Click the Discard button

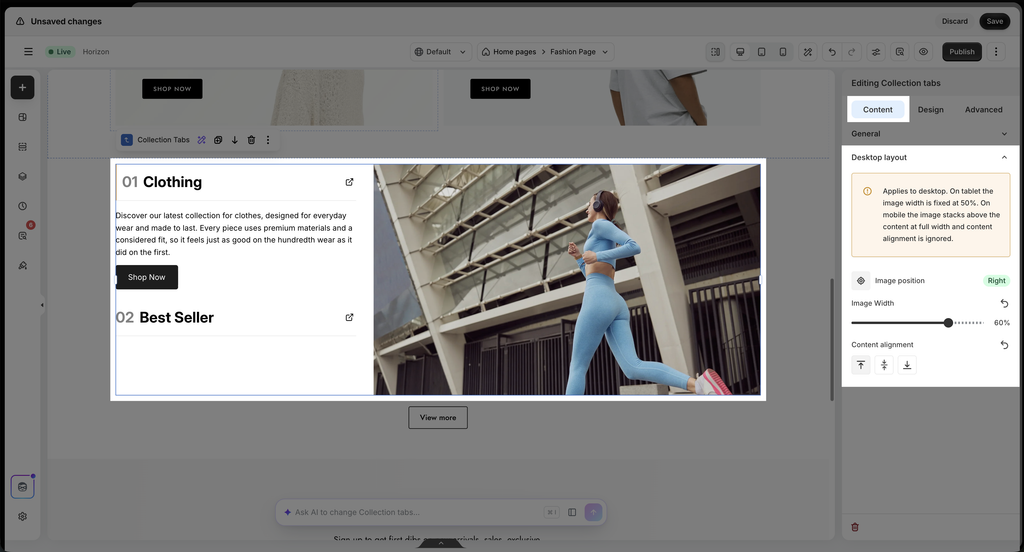point(955,22)
